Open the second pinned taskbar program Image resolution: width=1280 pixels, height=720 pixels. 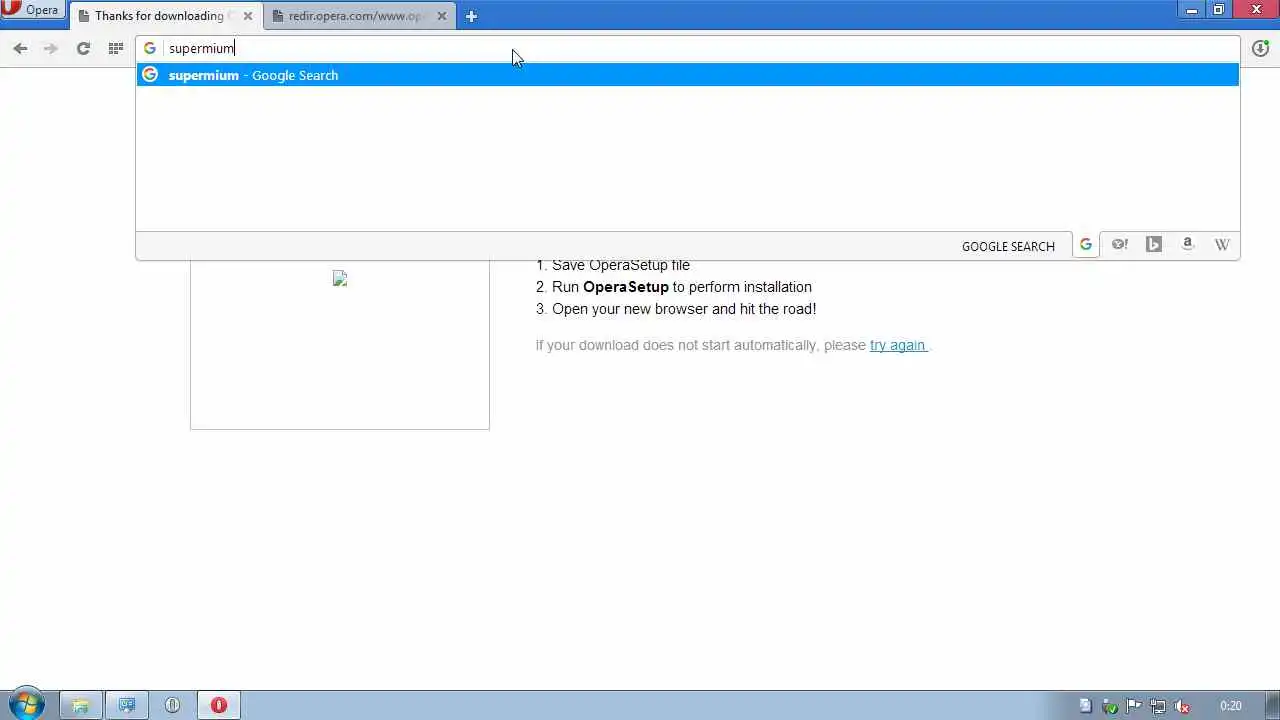(x=127, y=705)
